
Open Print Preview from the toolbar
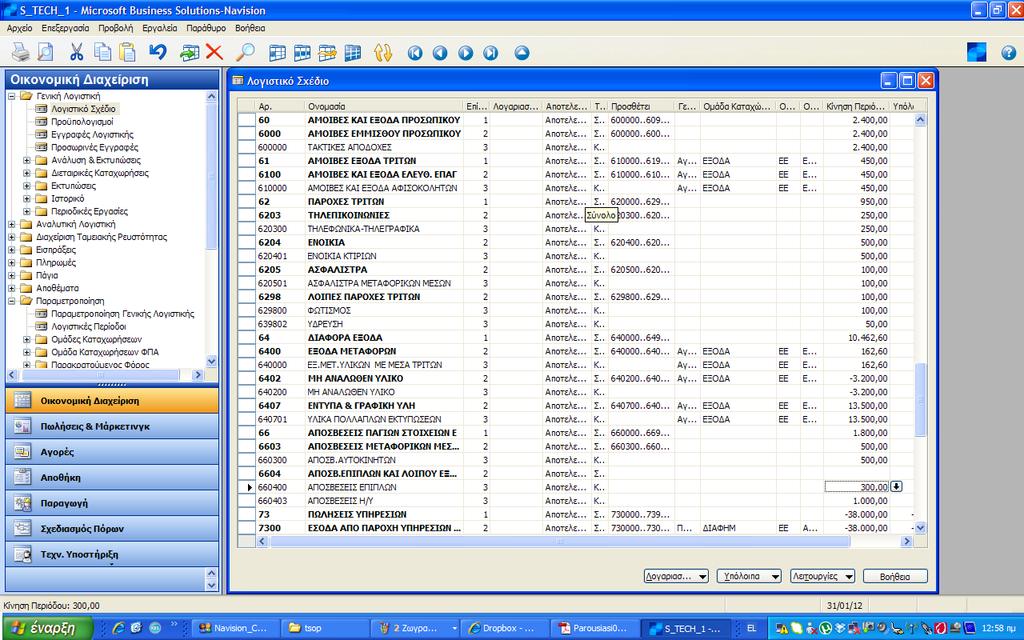click(45, 52)
